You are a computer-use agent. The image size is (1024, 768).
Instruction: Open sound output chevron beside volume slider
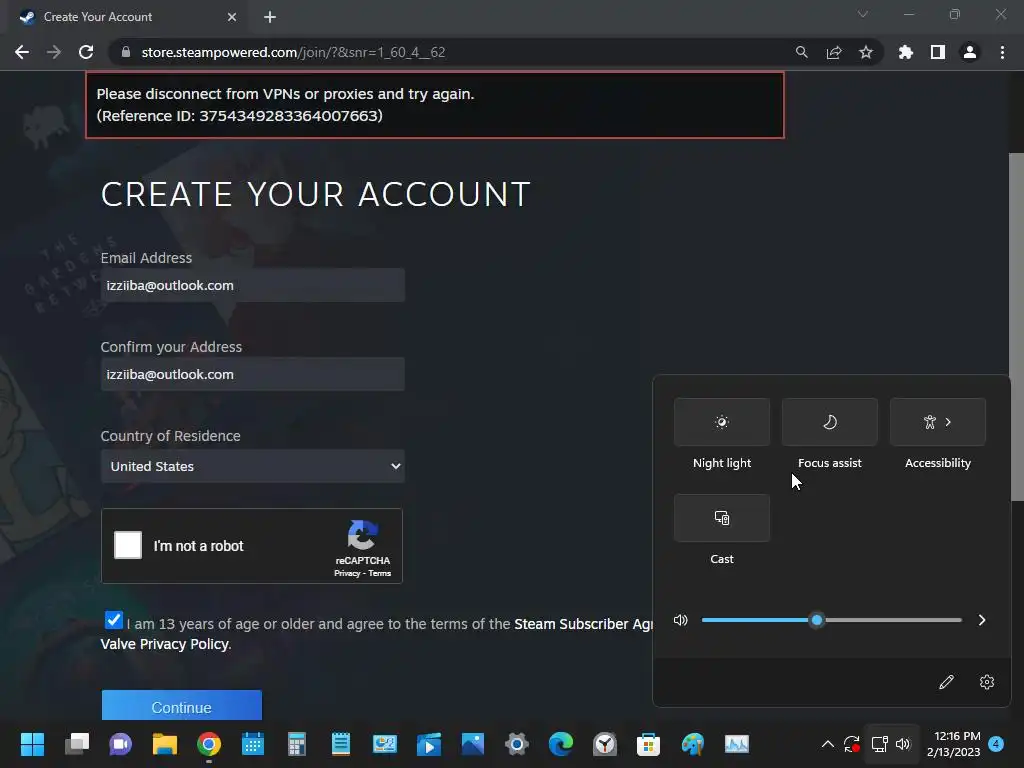[x=982, y=620]
